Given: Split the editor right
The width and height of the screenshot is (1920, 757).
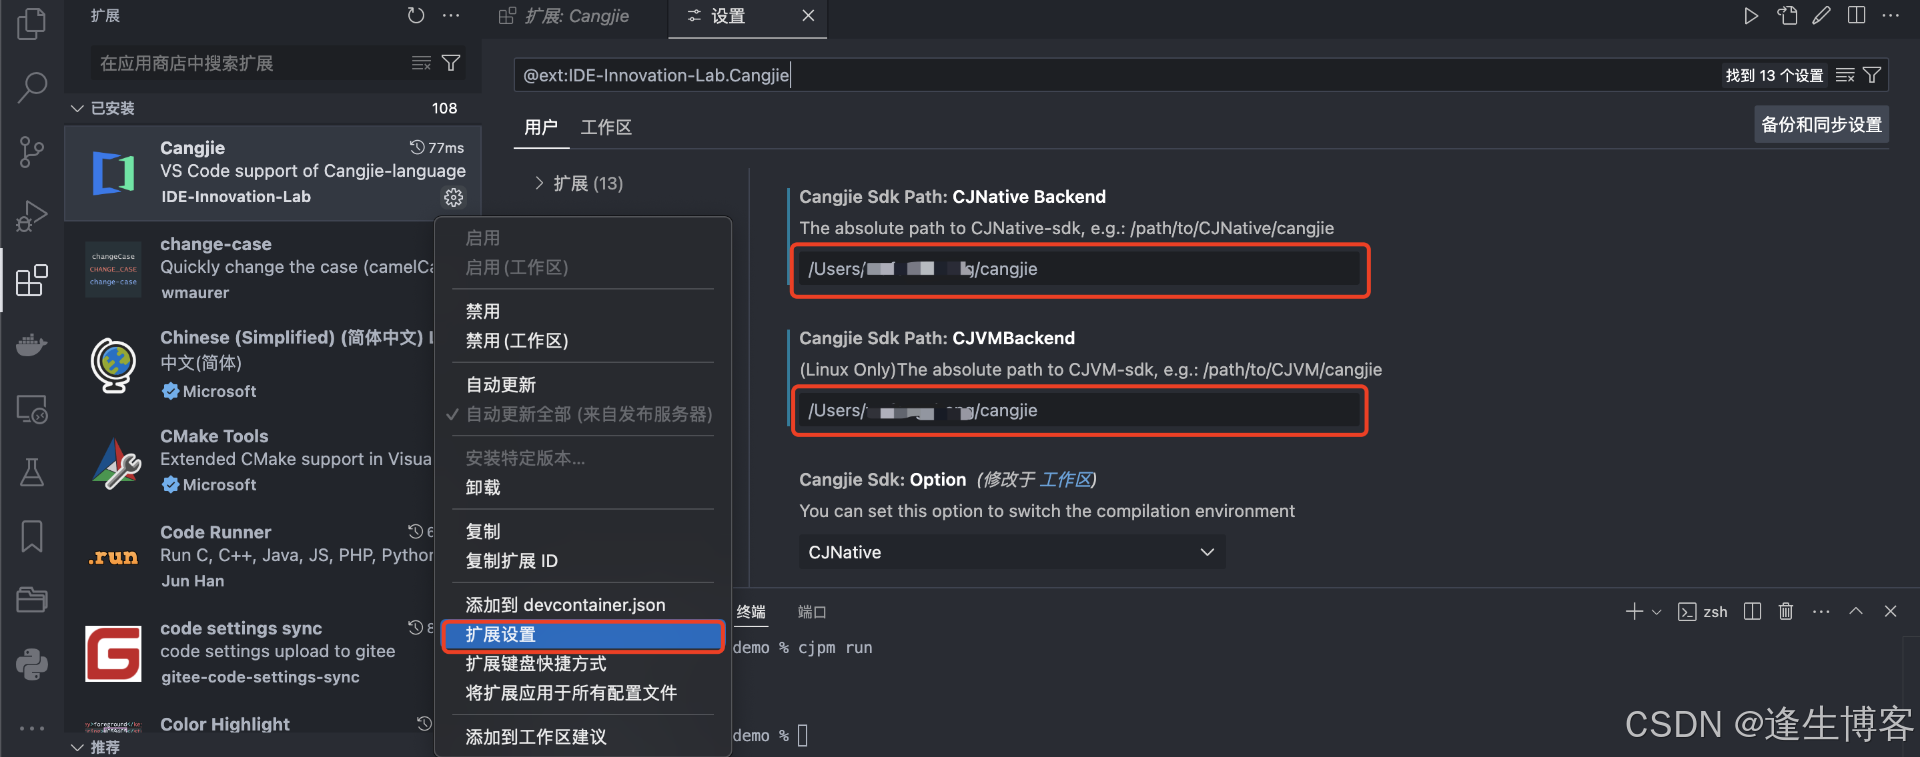Looking at the screenshot, I should (1857, 16).
